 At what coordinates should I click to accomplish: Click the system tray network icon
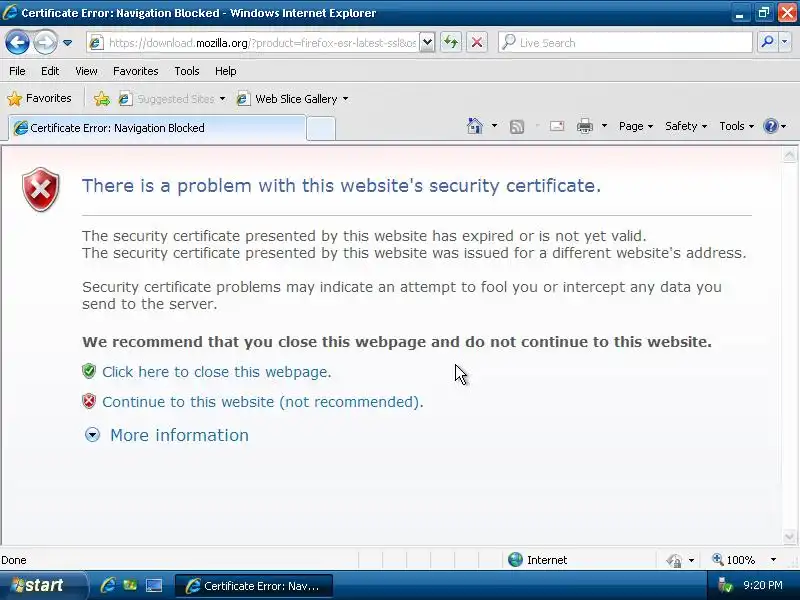pos(725,585)
